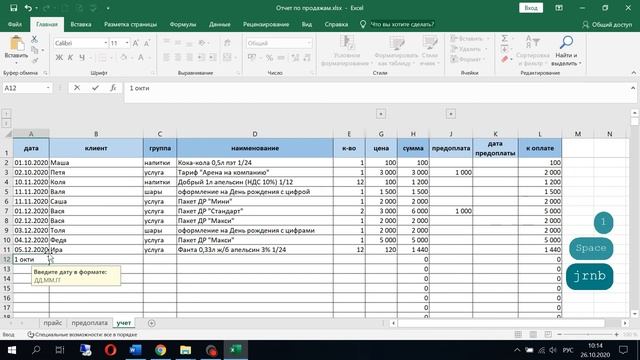The width and height of the screenshot is (640, 360).
Task: Collapse the ribbon with the chevron
Action: (633, 73)
